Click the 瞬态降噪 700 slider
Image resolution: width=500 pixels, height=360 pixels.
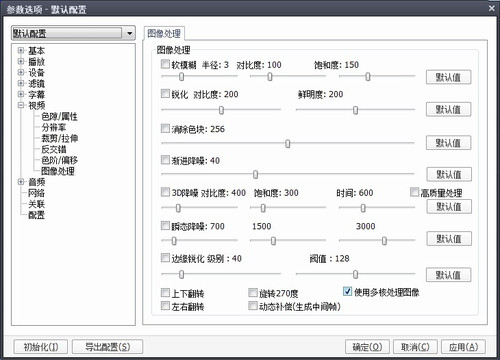coord(199,240)
